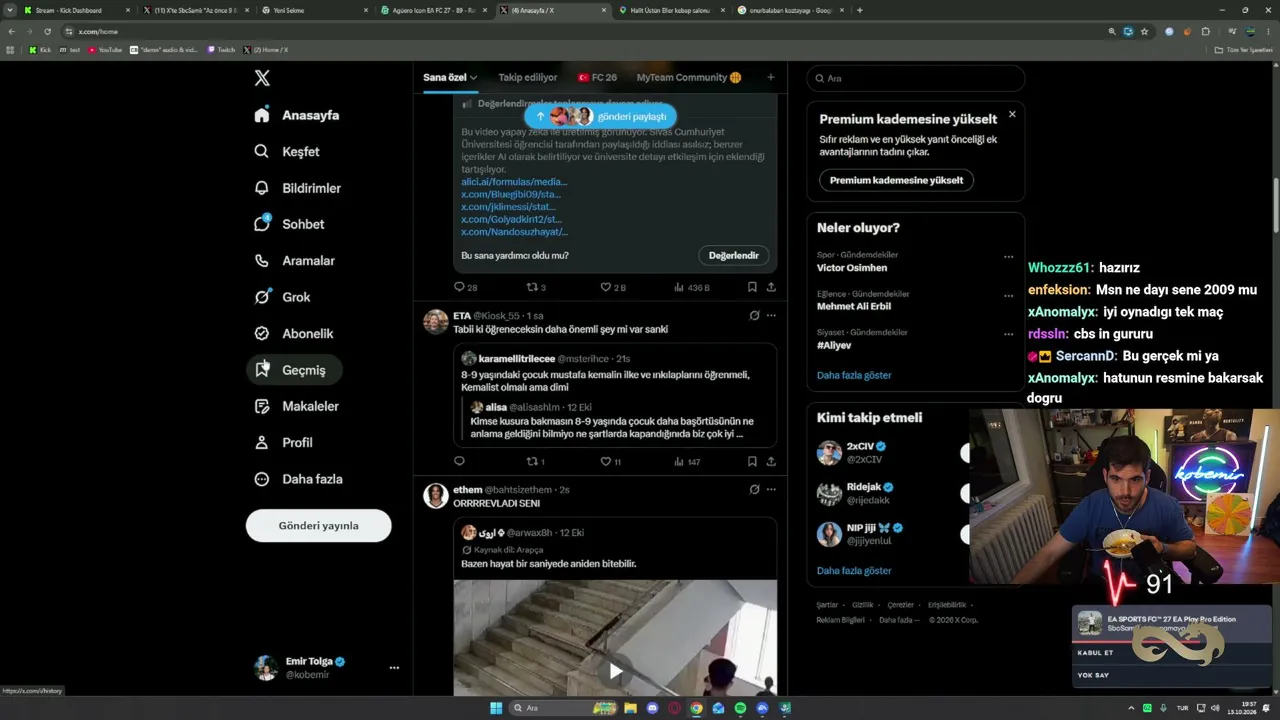The width and height of the screenshot is (1280, 720).
Task: Go to Profil page
Action: tap(284, 442)
